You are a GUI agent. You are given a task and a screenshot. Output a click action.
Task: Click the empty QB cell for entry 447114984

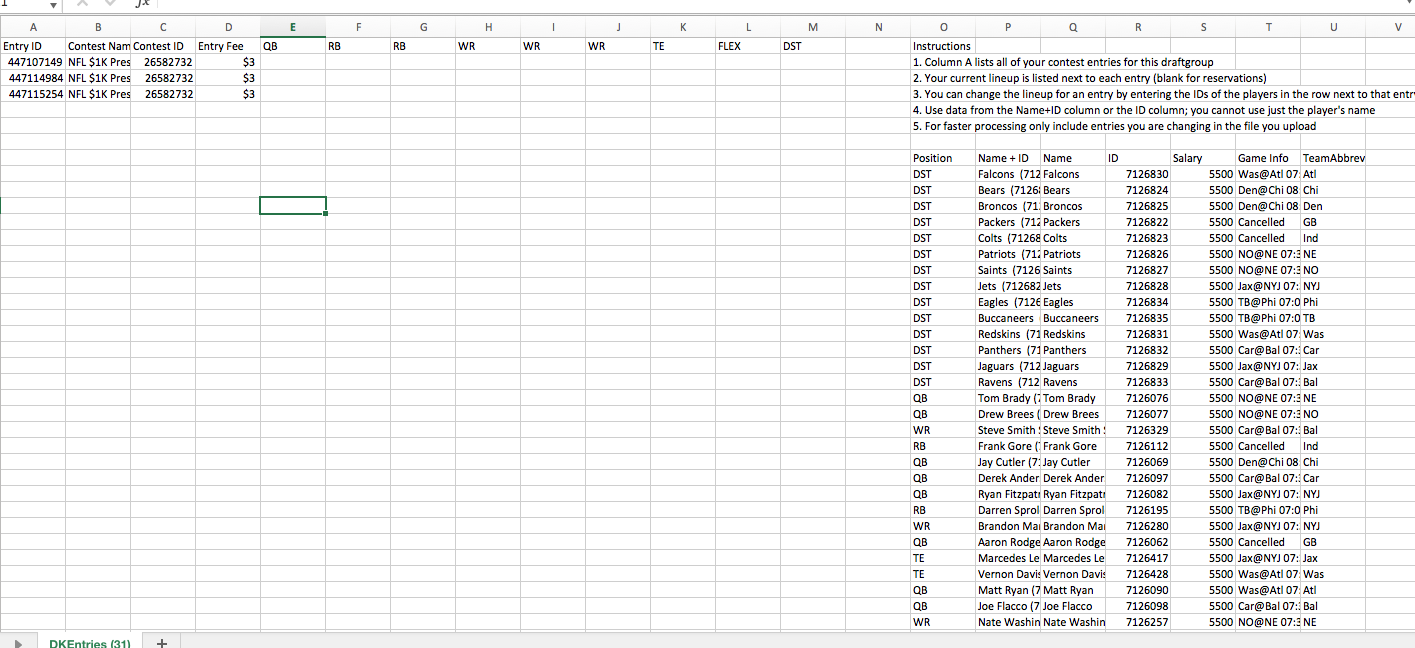coord(292,78)
